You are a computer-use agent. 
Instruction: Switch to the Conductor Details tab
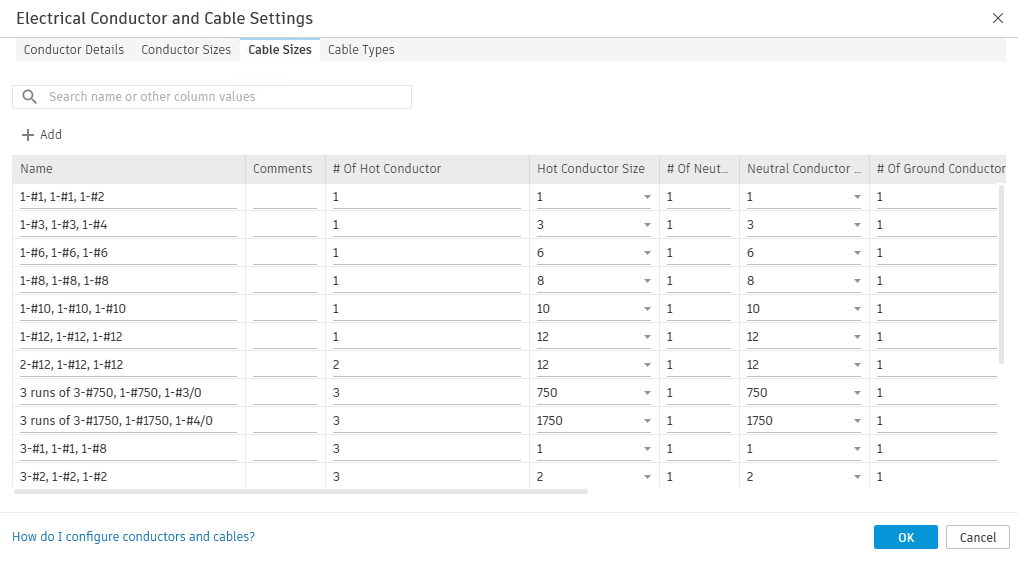(74, 50)
